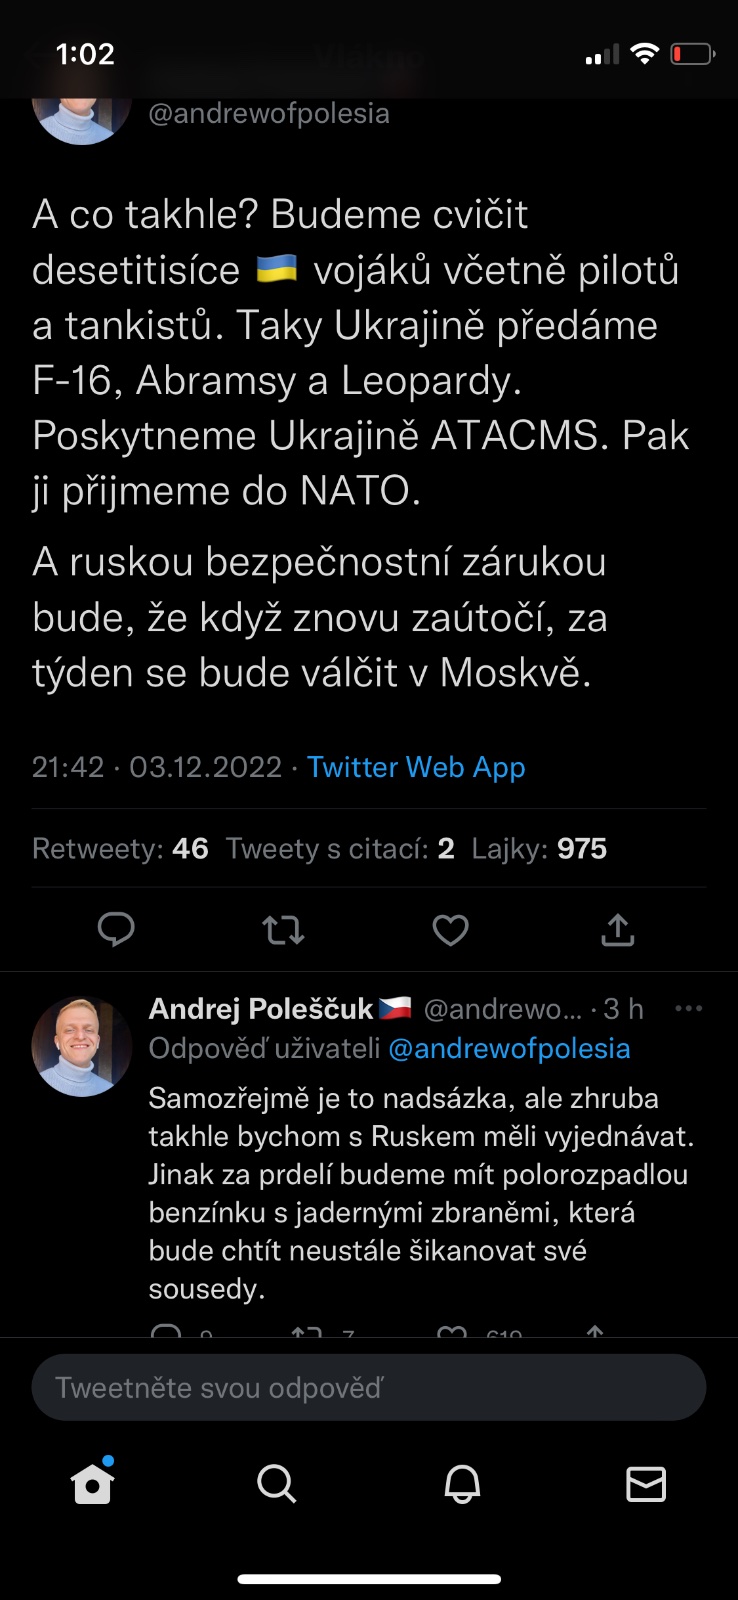Viewport: 738px width, 1600px height.
Task: Tap the 'Tweetněte svou odpověď' reply field
Action: 369,1388
